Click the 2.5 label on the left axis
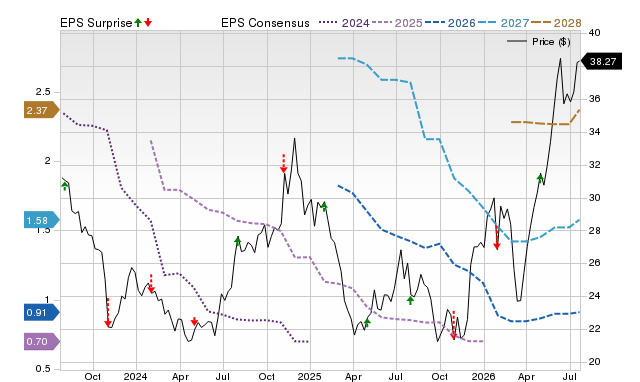Image resolution: width=640 pixels, height=382 pixels. pos(43,92)
